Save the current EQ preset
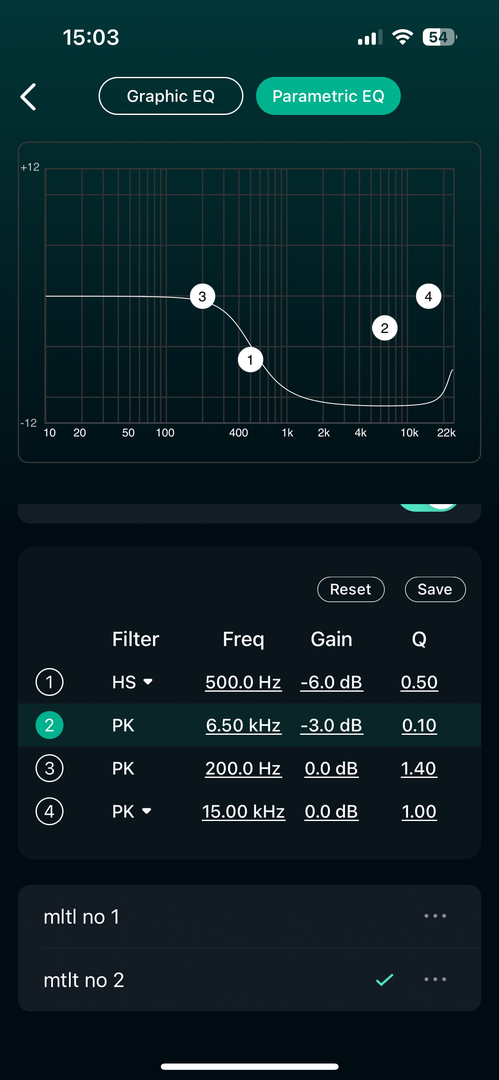 click(435, 589)
